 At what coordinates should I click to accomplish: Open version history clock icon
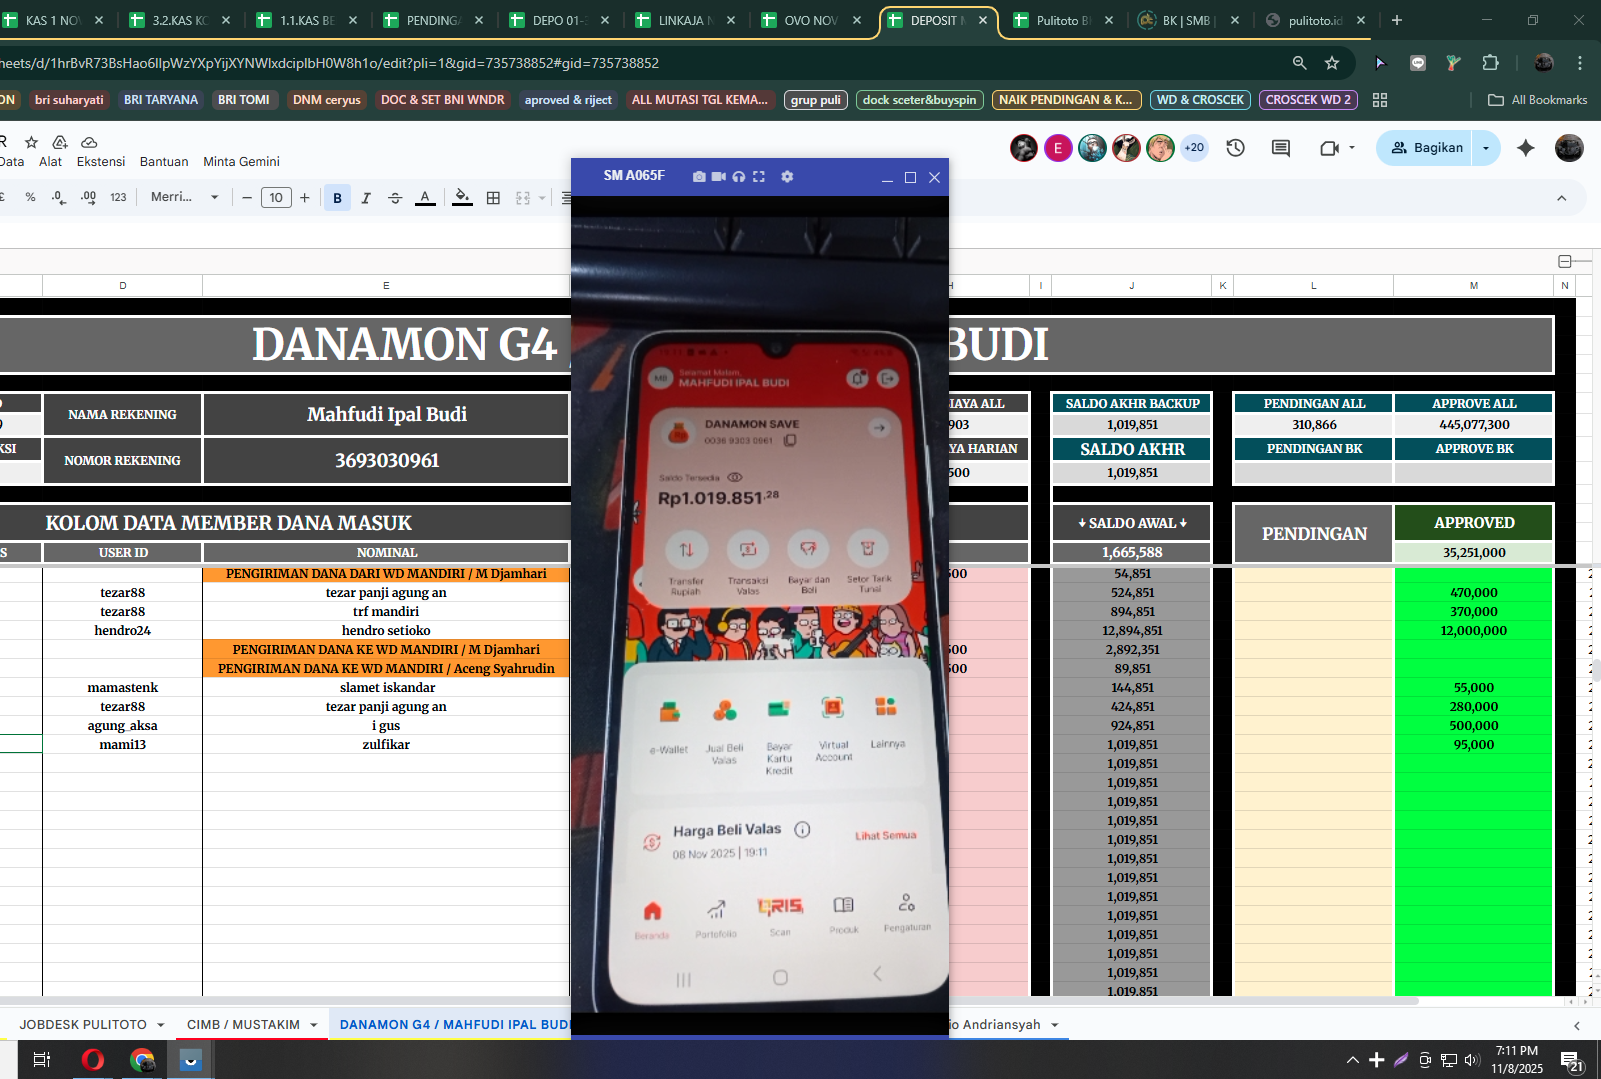click(1236, 148)
